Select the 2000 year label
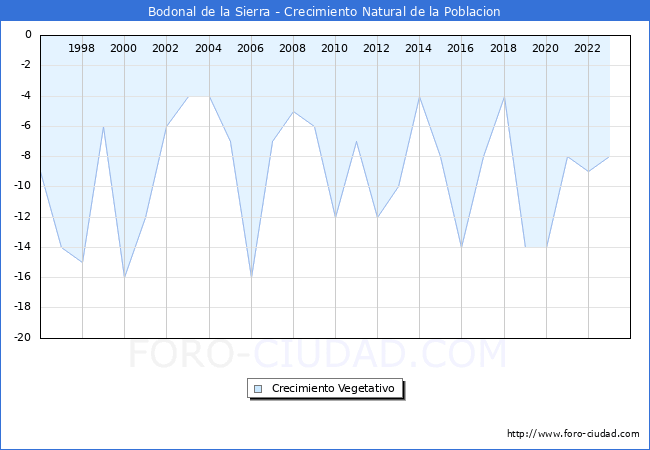The image size is (650, 450). tap(124, 48)
